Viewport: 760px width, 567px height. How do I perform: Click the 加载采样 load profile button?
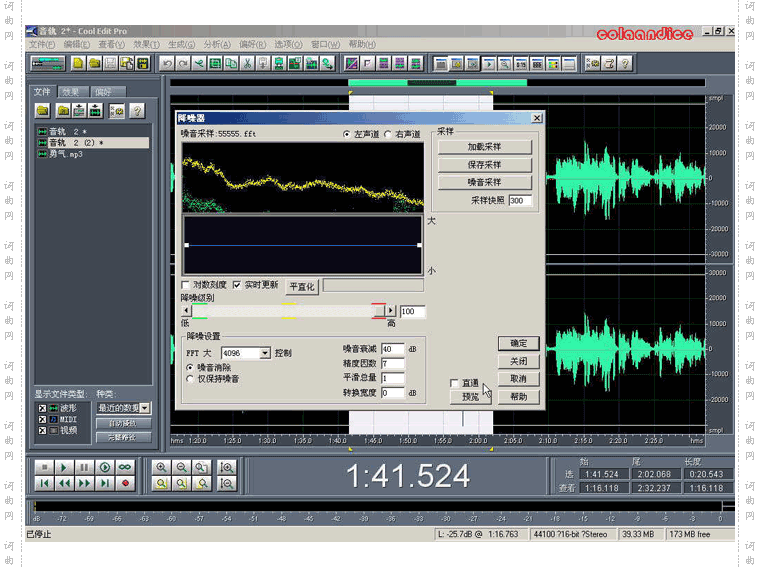[485, 147]
